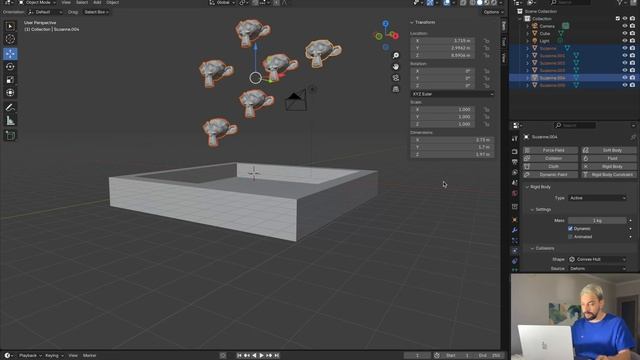Click lock icon beside Location X
The width and height of the screenshot is (640, 360).
click(486, 41)
